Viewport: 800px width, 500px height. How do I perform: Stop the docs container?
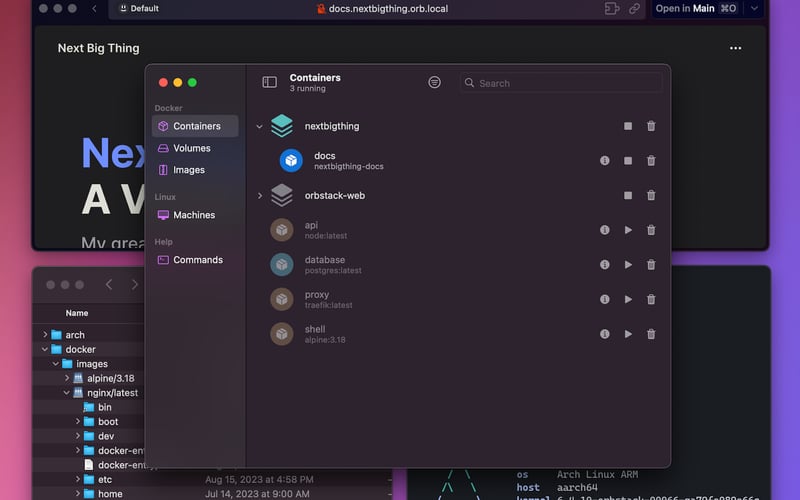(x=628, y=161)
